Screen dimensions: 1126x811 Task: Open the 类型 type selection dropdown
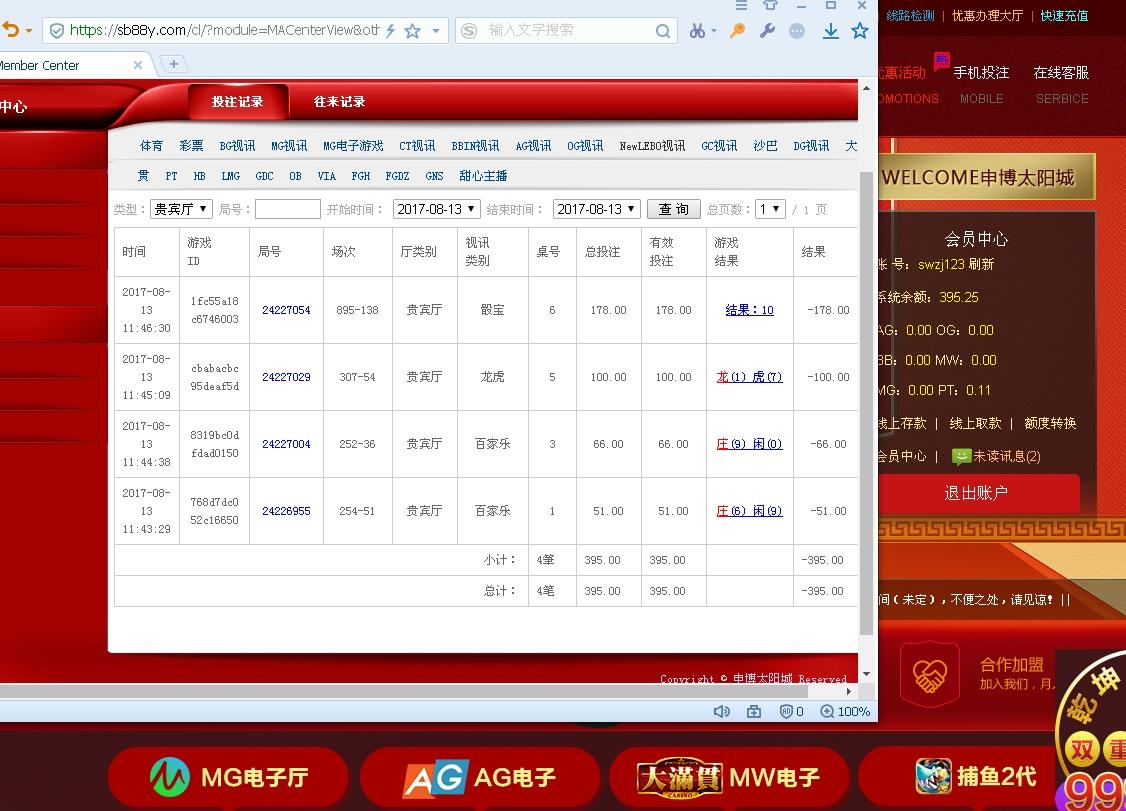click(181, 209)
